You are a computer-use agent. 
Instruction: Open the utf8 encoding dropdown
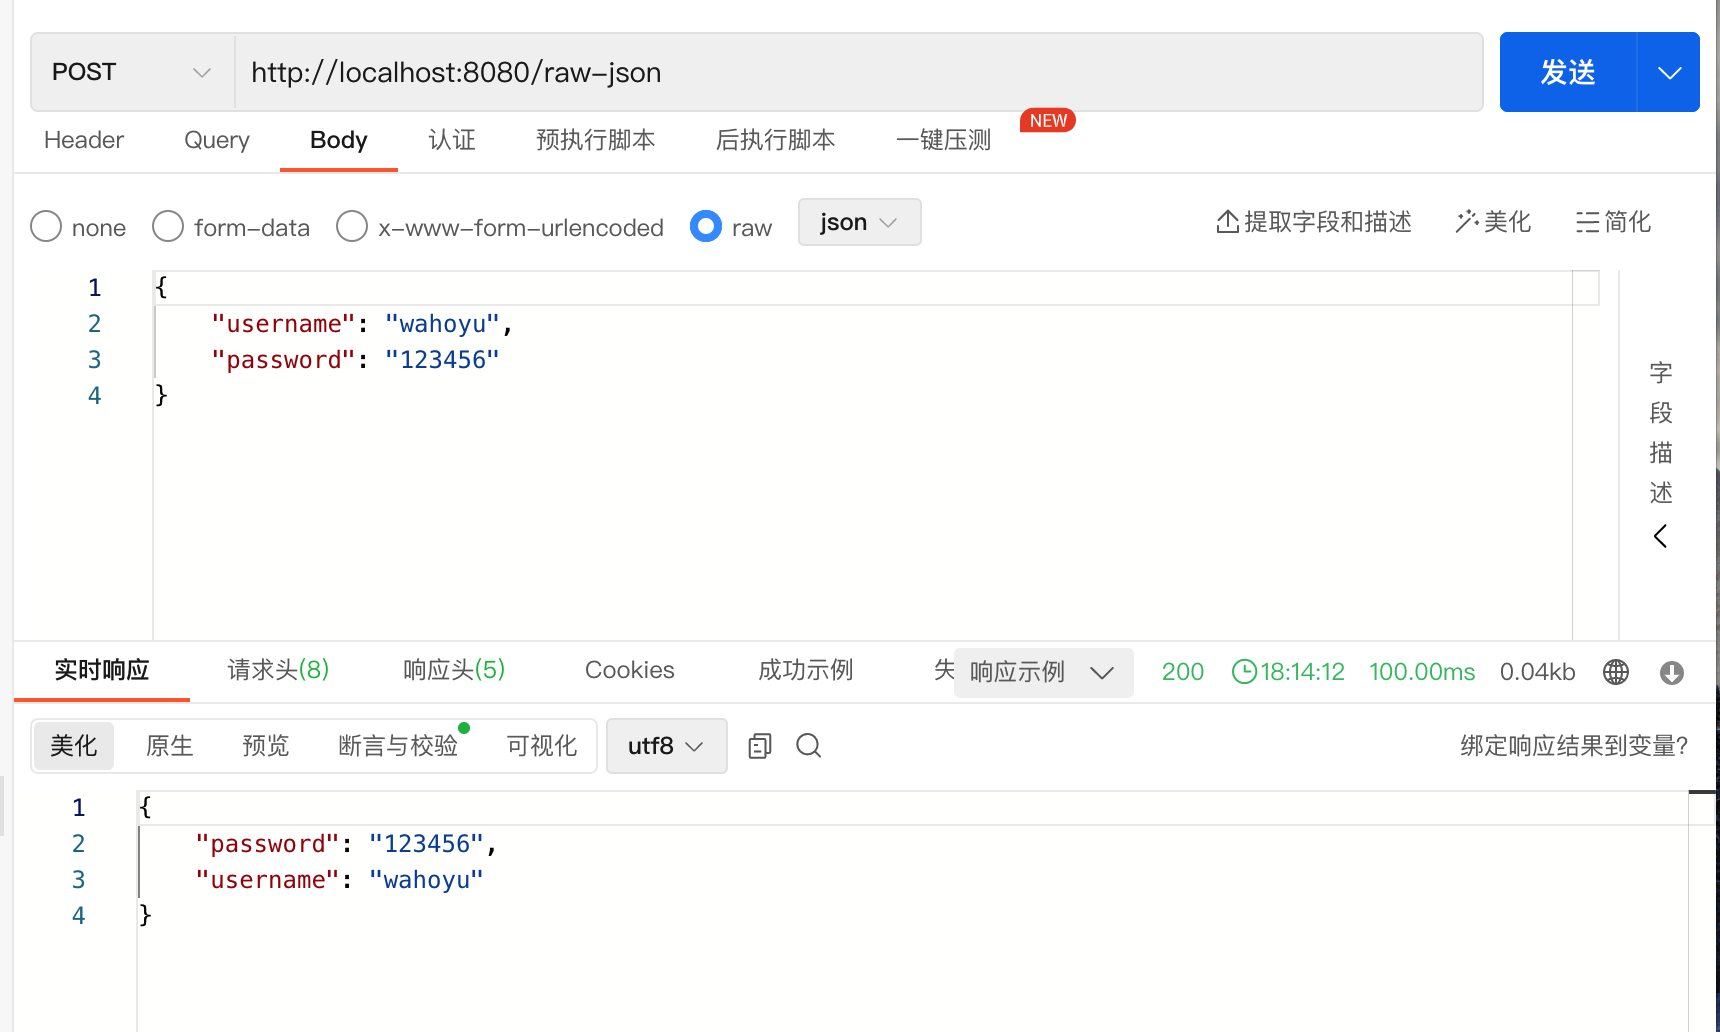pyautogui.click(x=667, y=746)
